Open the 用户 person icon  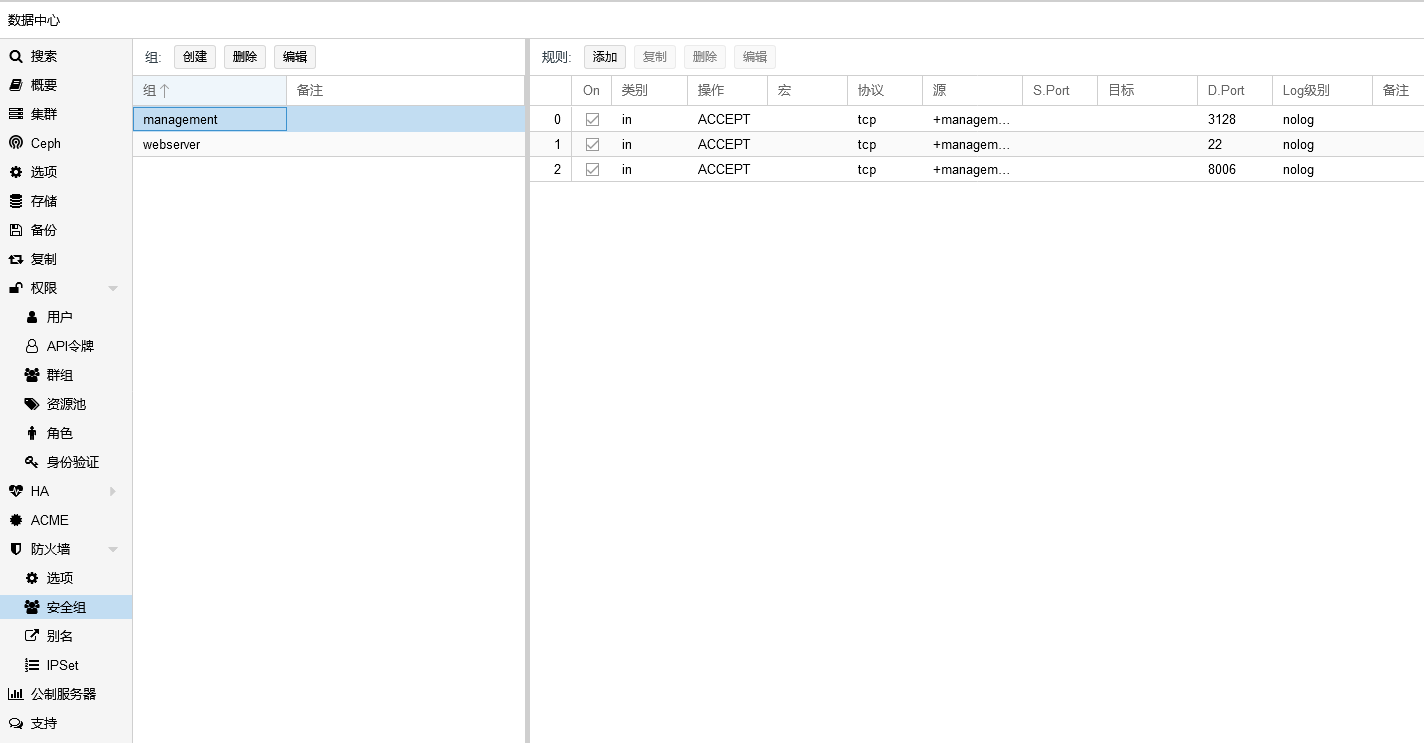pos(32,317)
